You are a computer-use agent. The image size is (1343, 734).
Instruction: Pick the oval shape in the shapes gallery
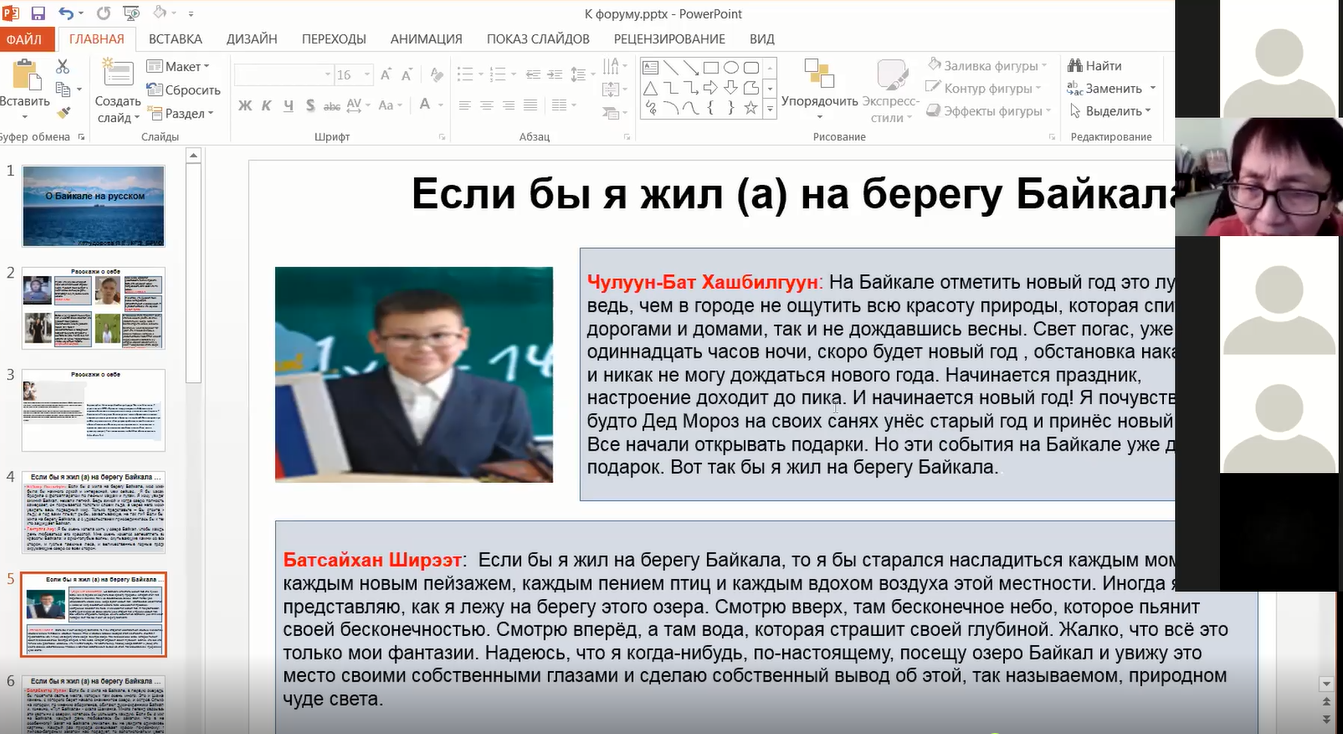click(731, 68)
